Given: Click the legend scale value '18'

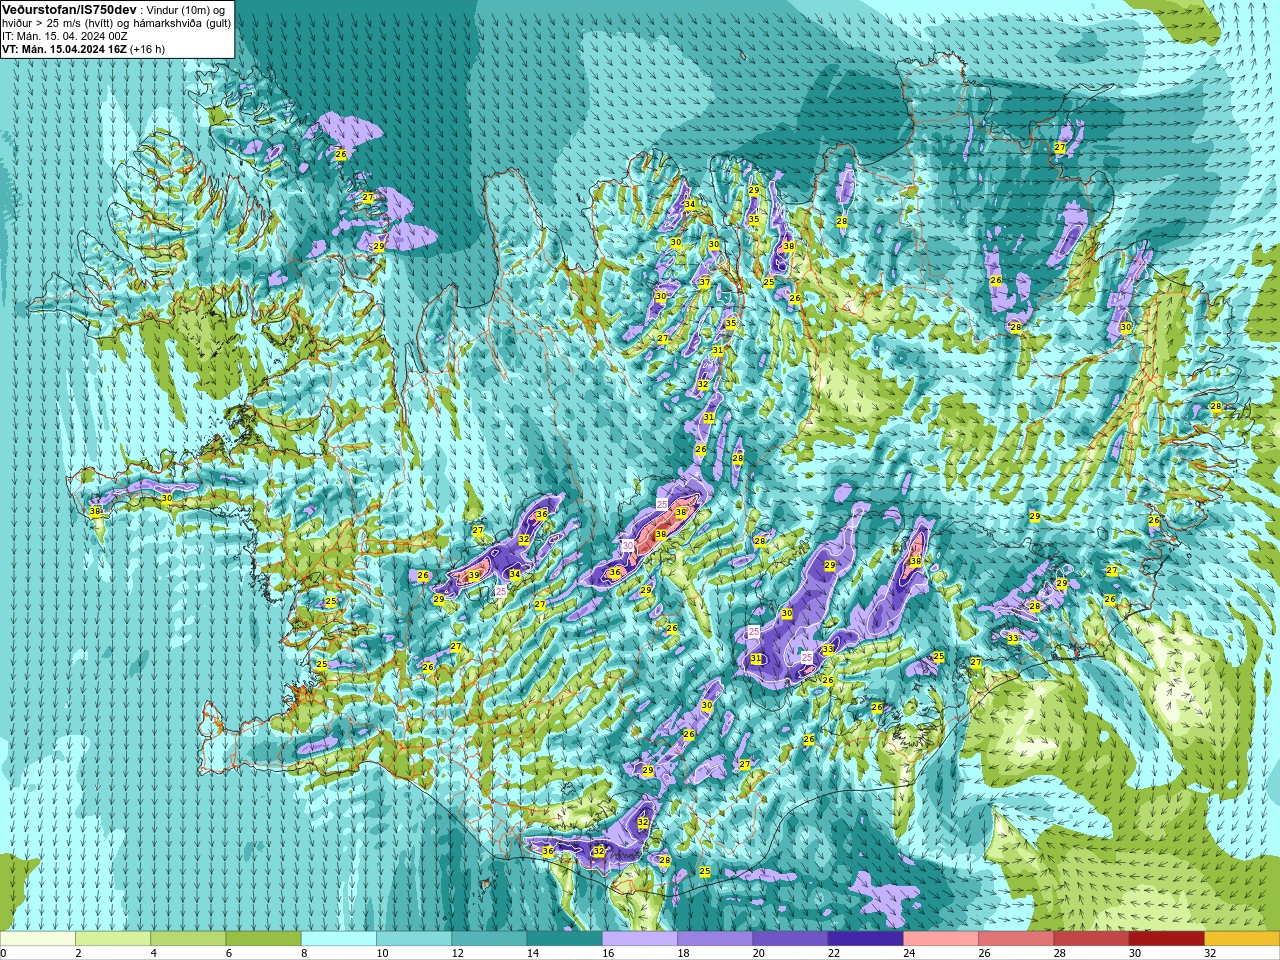Looking at the screenshot, I should click(683, 953).
